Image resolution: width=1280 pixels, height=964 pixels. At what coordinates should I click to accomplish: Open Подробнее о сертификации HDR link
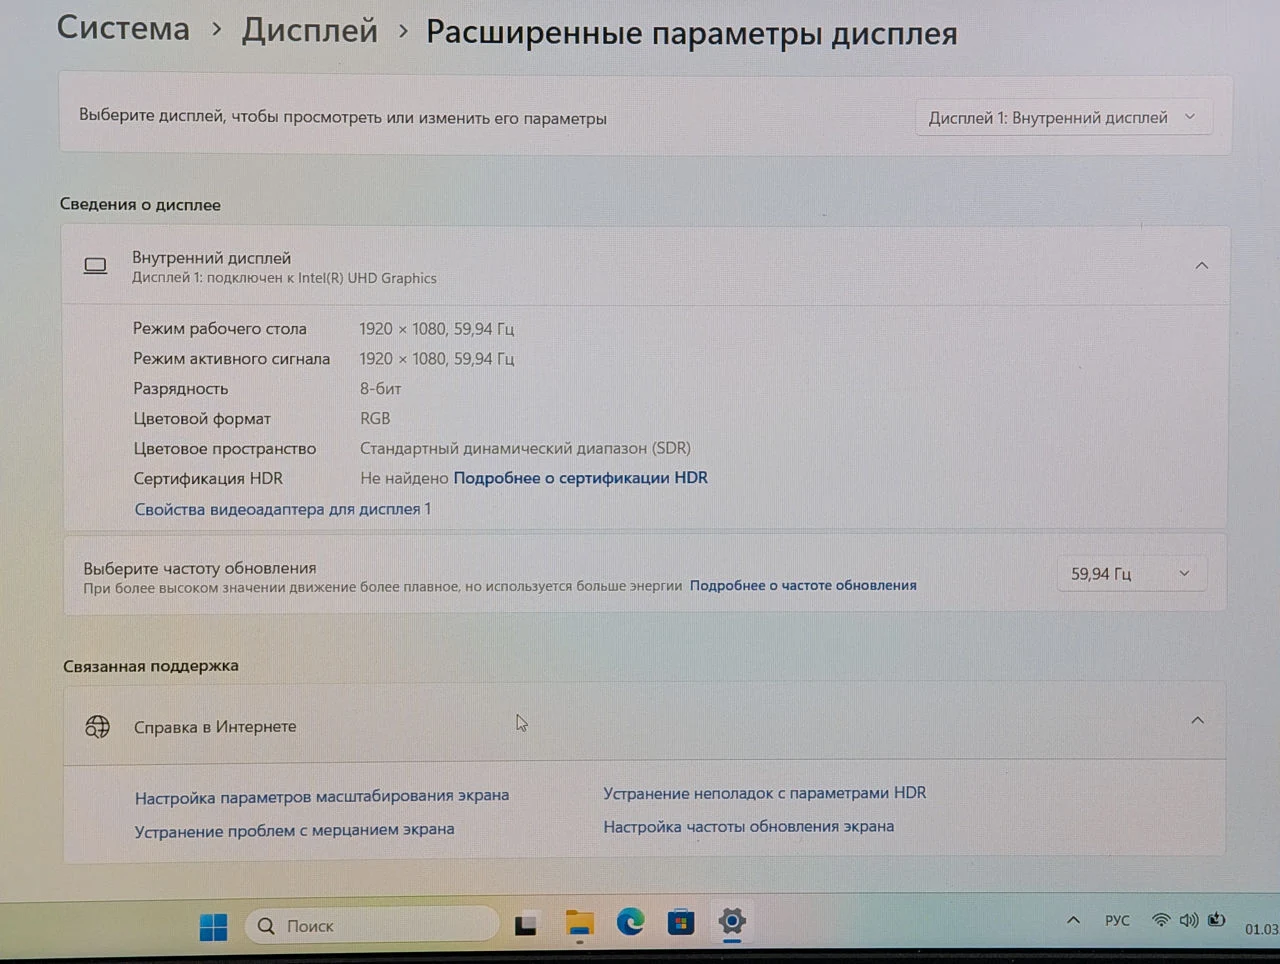tap(581, 478)
